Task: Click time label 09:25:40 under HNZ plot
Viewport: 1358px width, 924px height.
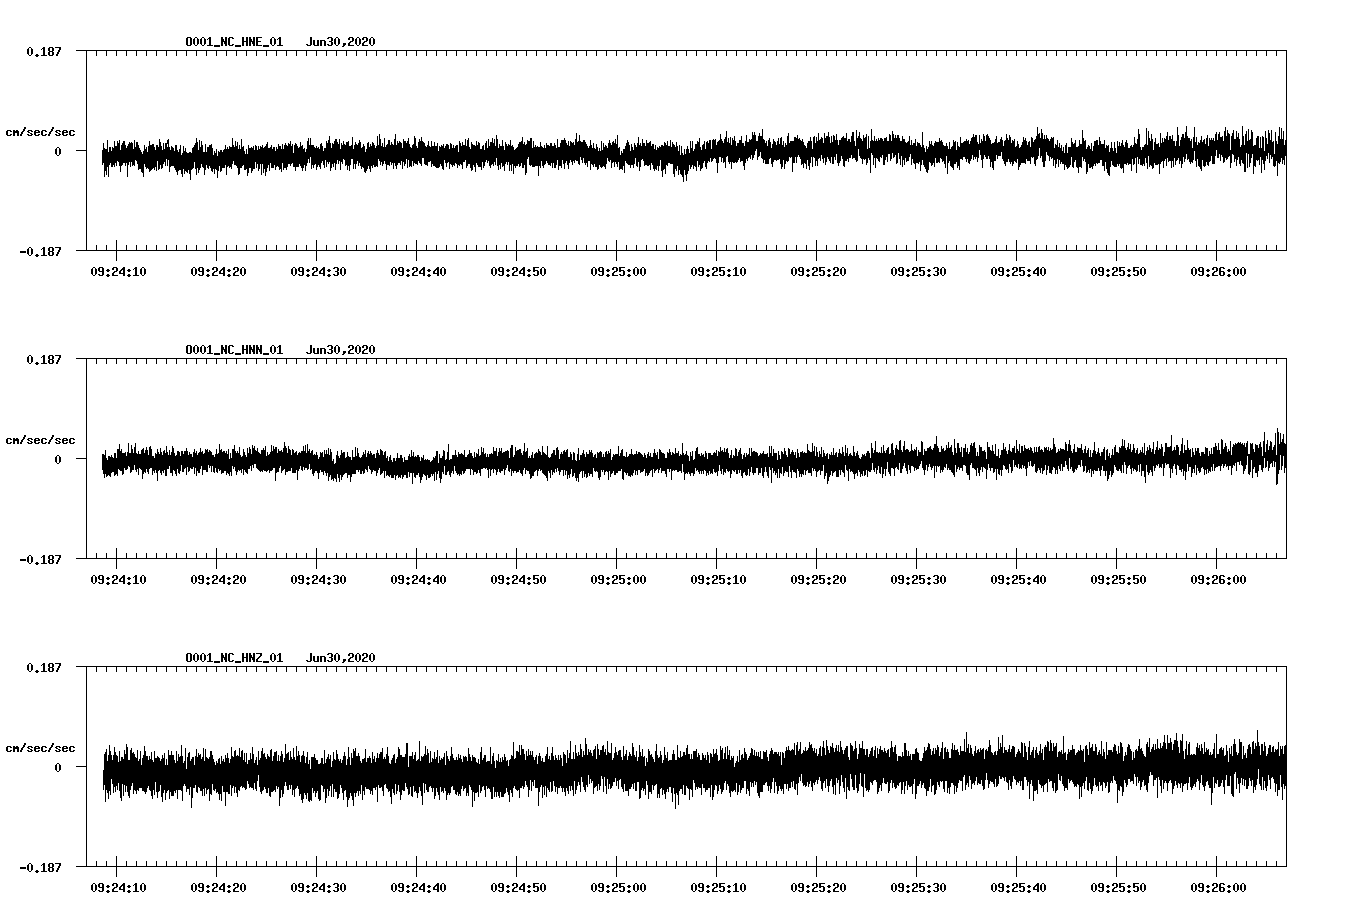Action: tap(1018, 887)
